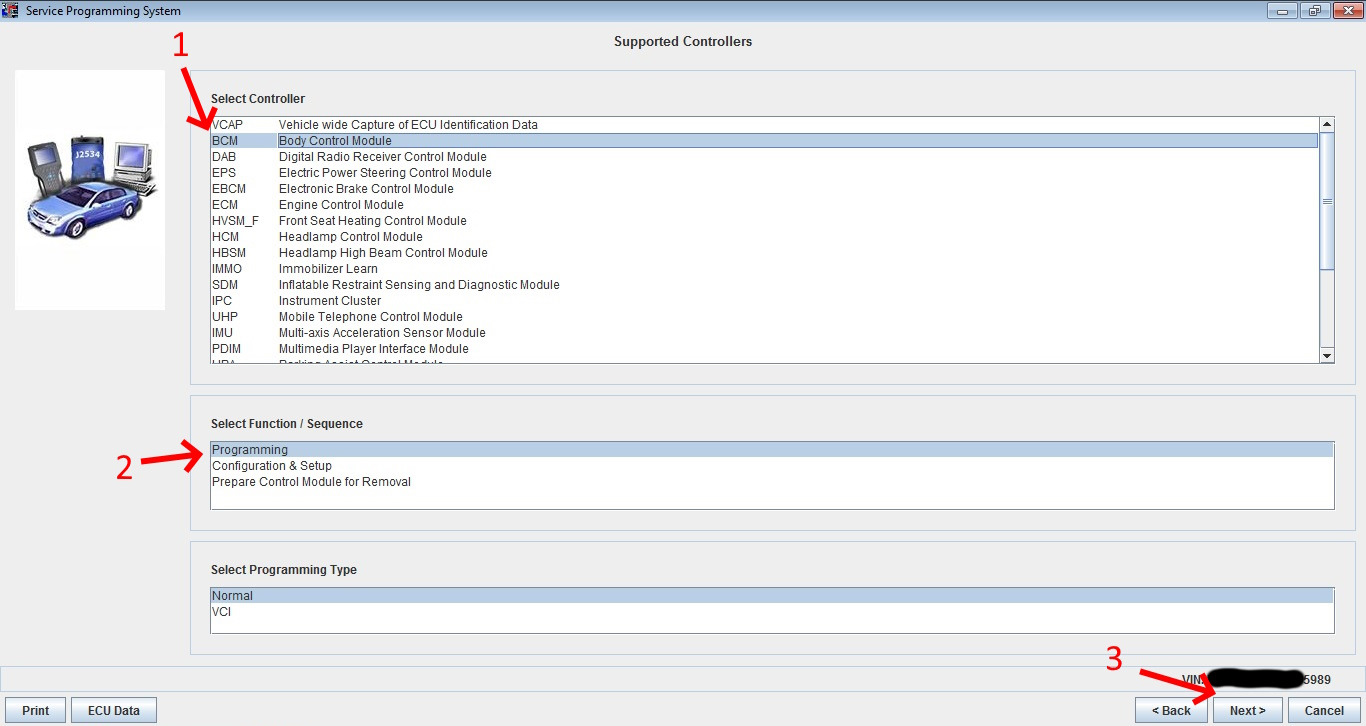Select the Programming function
The height and width of the screenshot is (726, 1366).
coord(772,450)
